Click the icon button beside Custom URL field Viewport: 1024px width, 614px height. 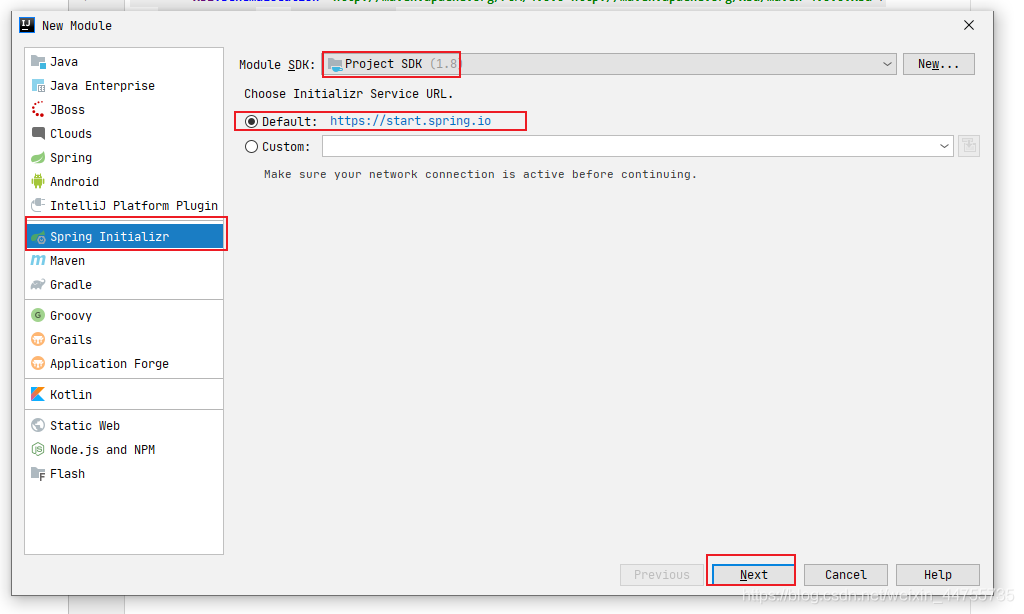pyautogui.click(x=968, y=146)
